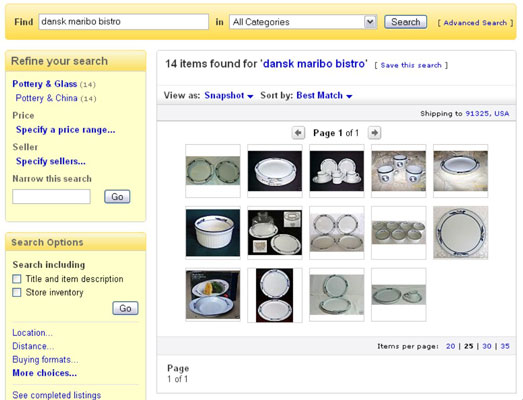
Task: Check the Store inventory option
Action: click(x=17, y=292)
